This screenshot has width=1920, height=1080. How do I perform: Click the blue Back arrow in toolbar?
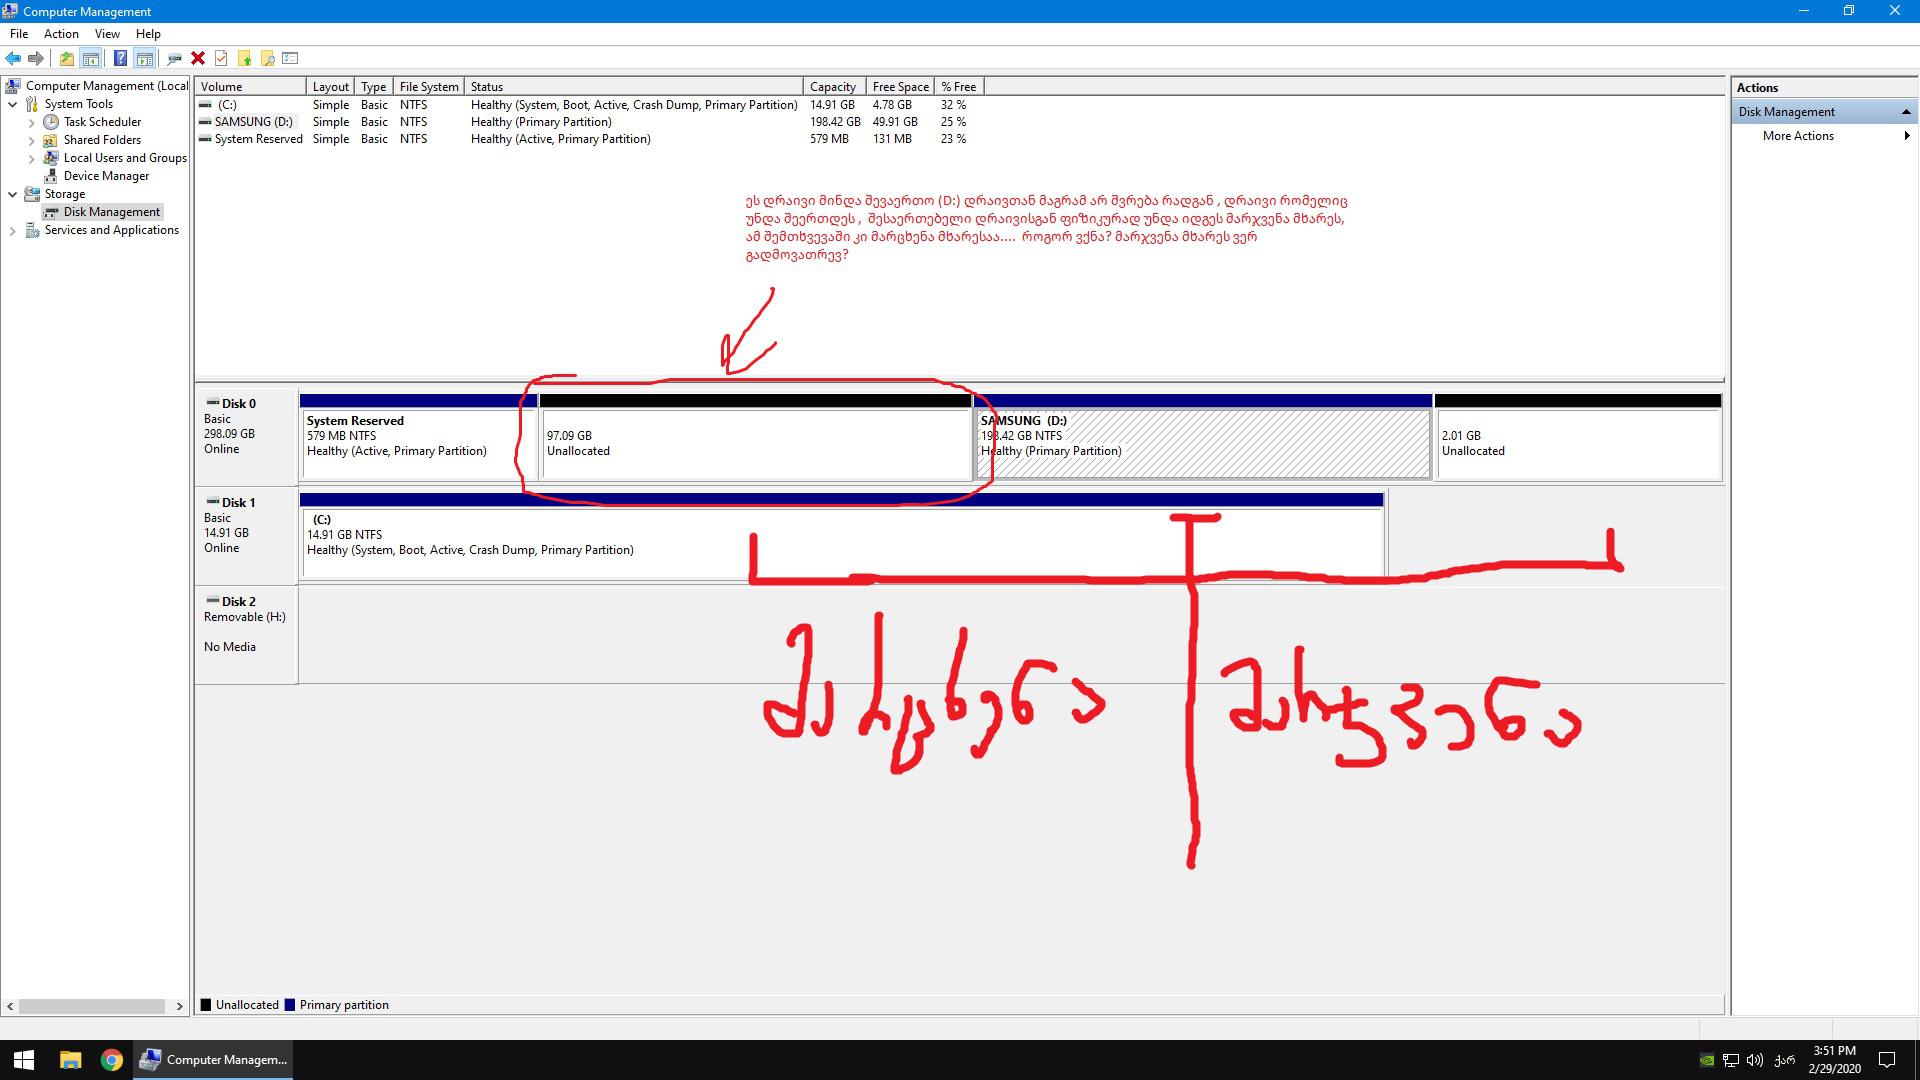tap(13, 58)
